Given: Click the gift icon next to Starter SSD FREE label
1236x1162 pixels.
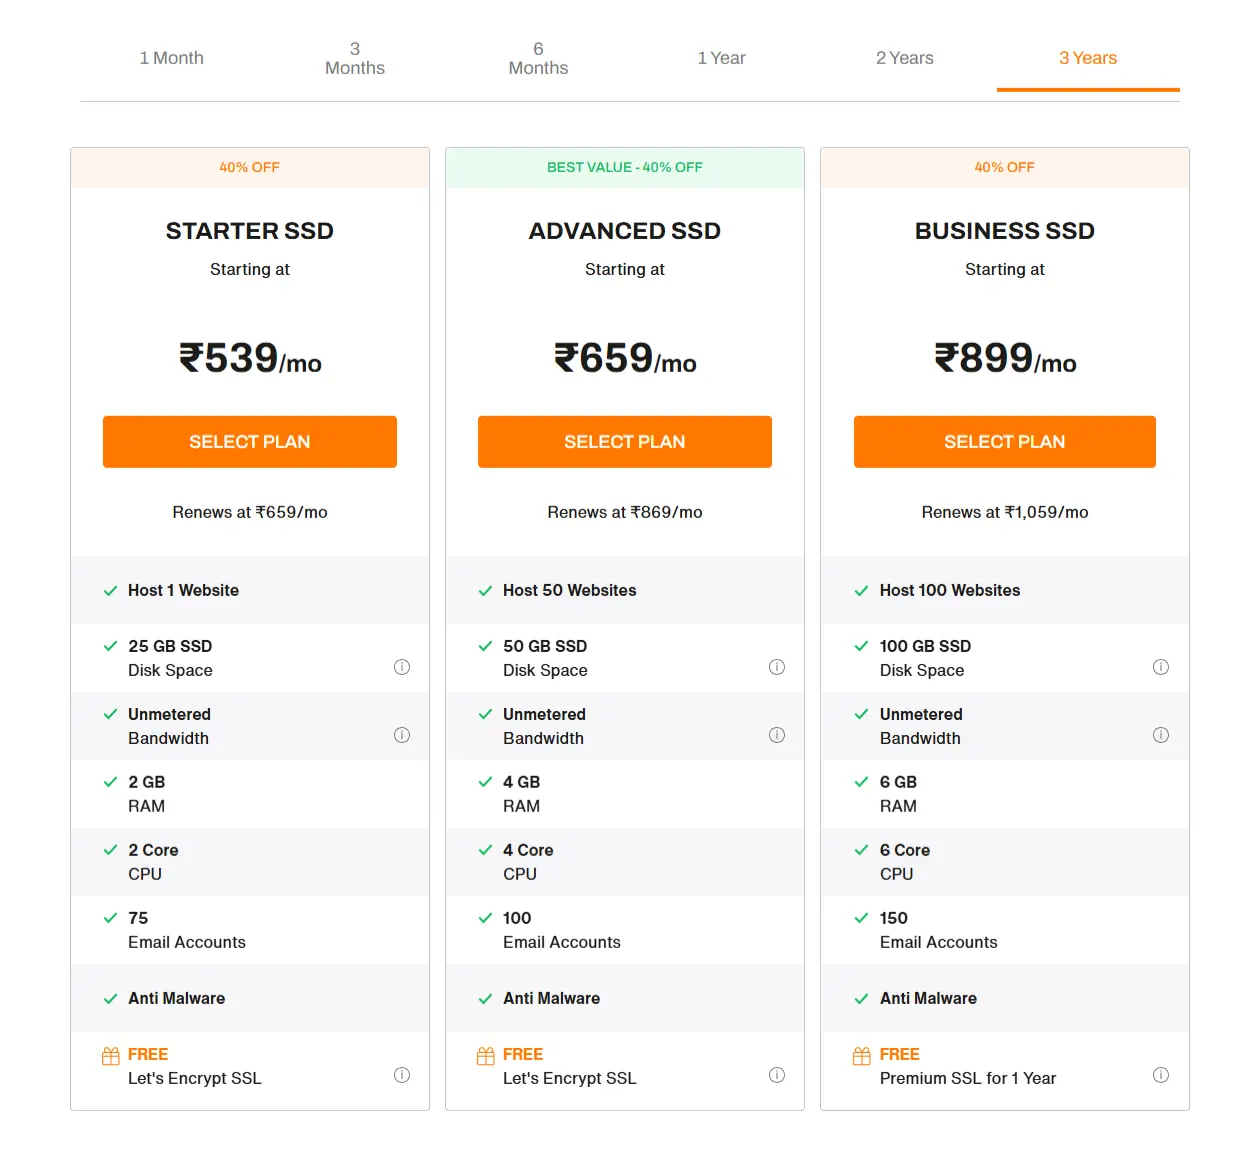Looking at the screenshot, I should 109,1054.
